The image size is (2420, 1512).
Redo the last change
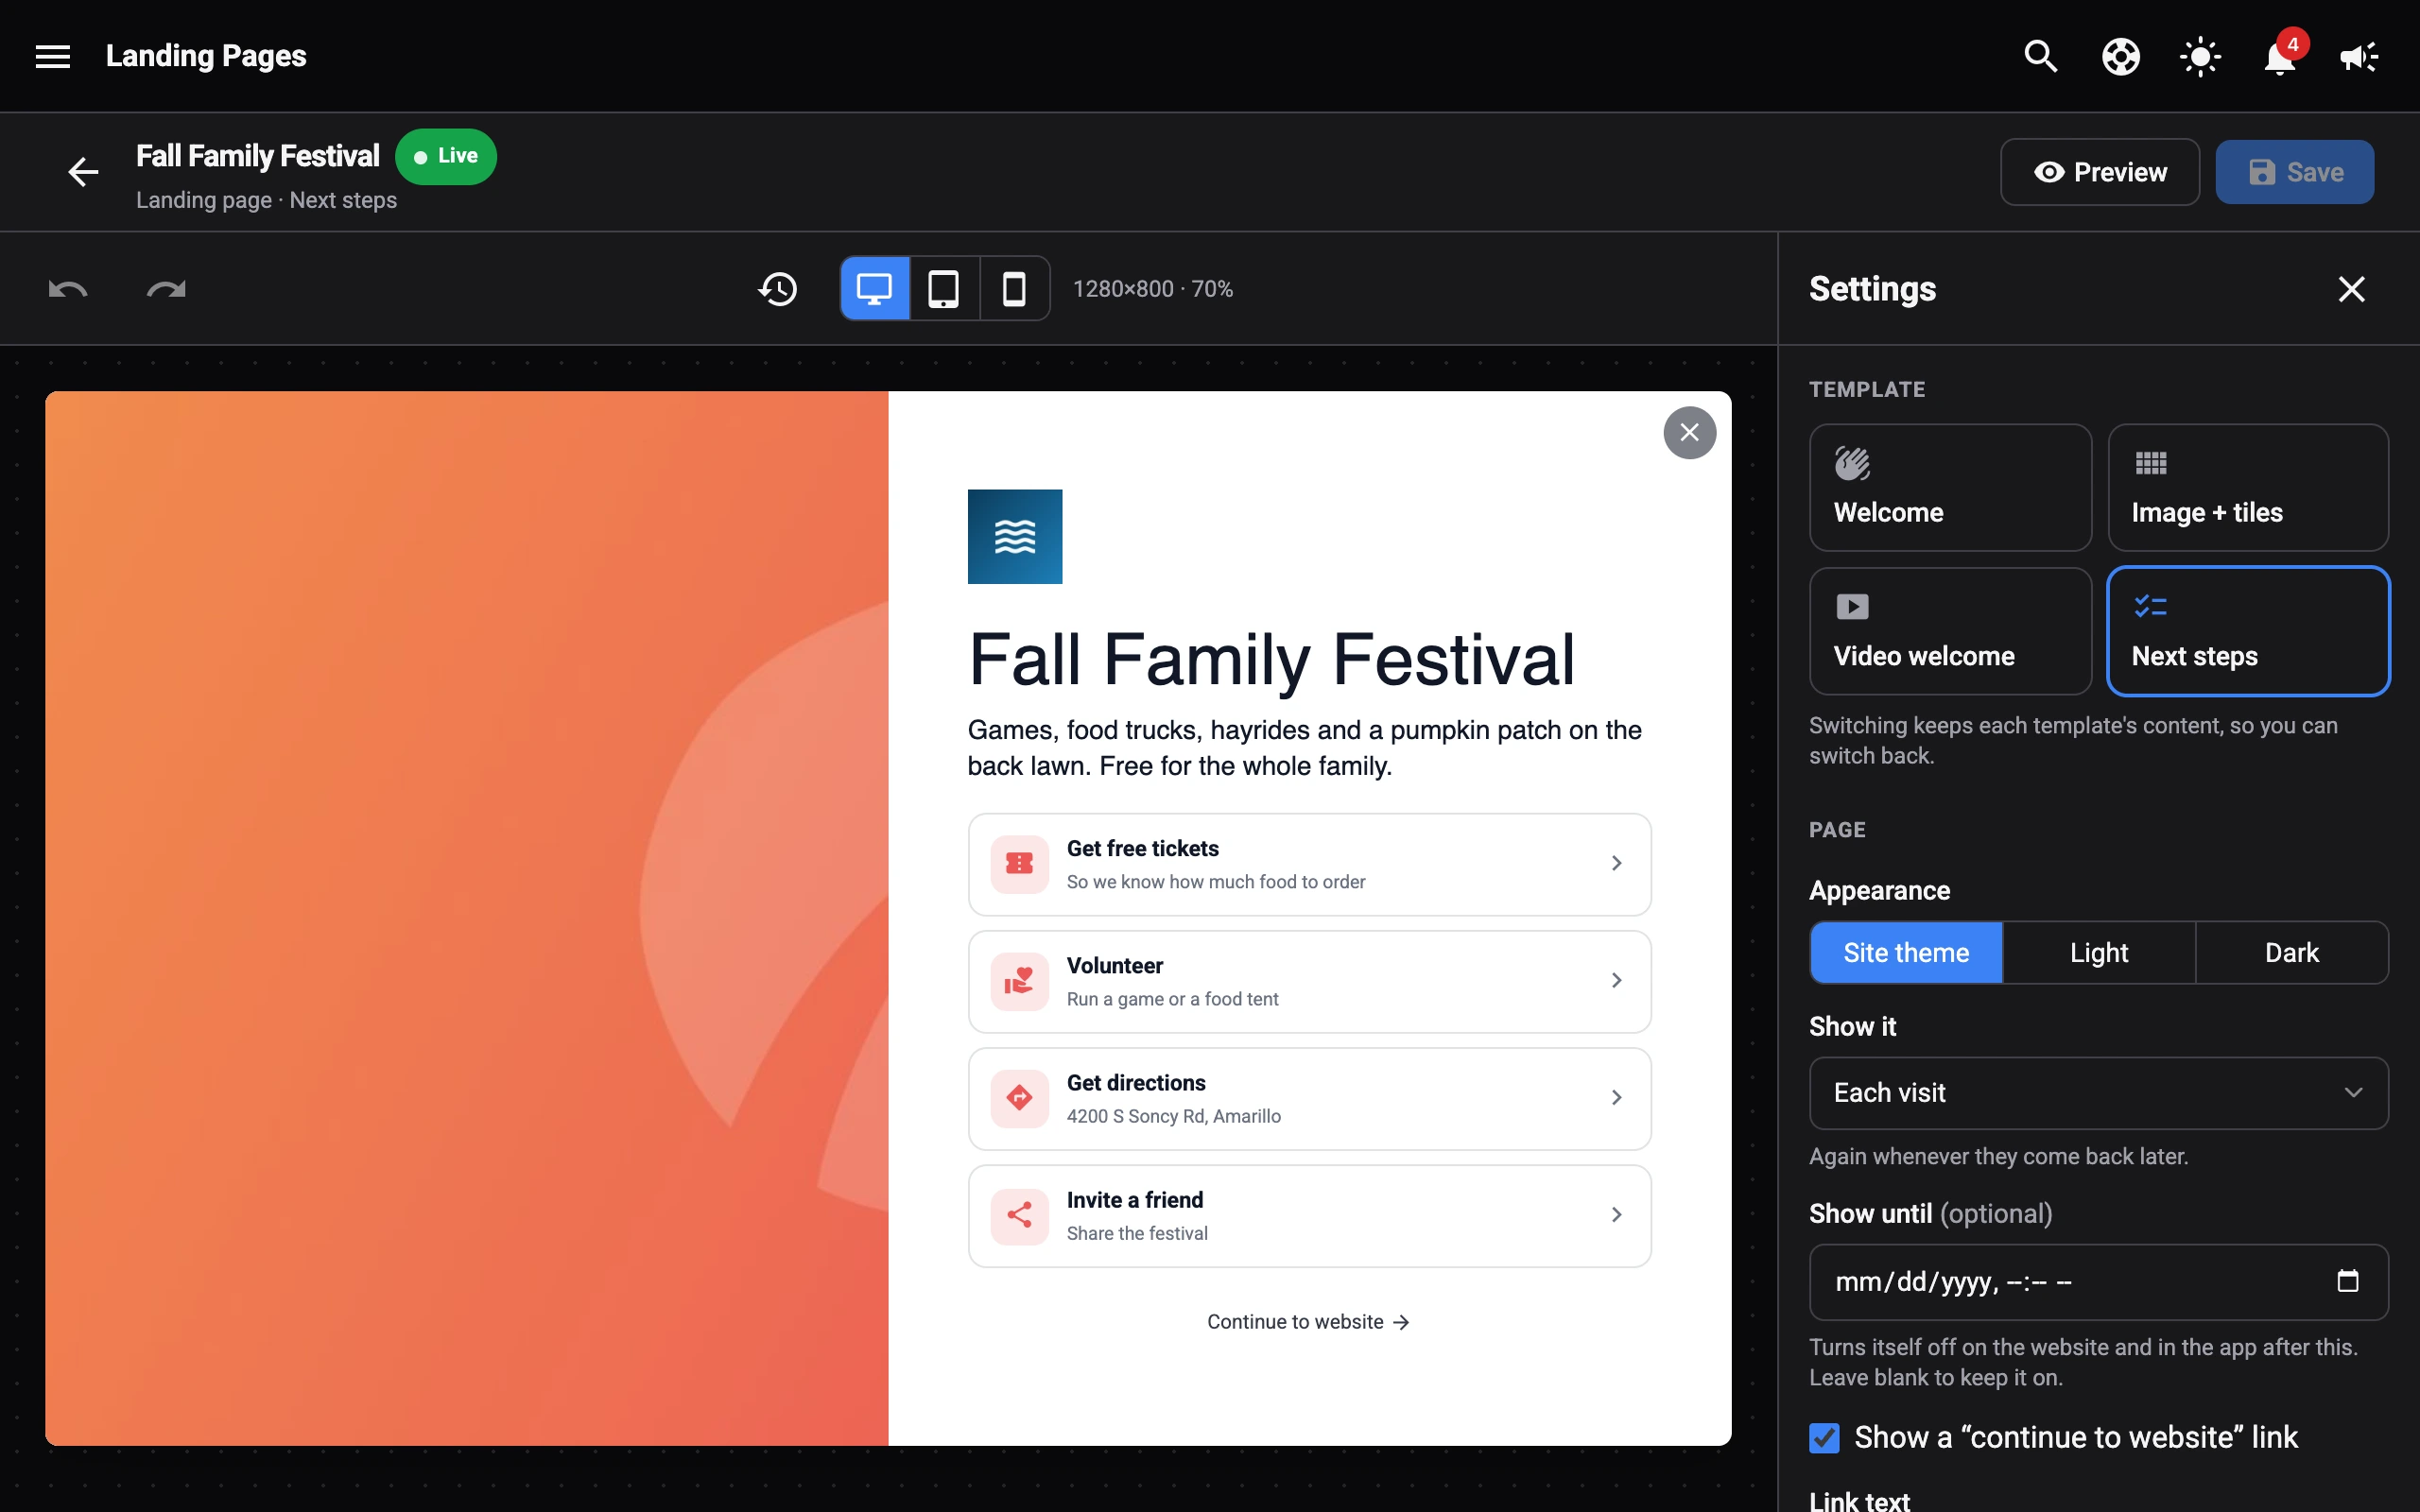[166, 289]
